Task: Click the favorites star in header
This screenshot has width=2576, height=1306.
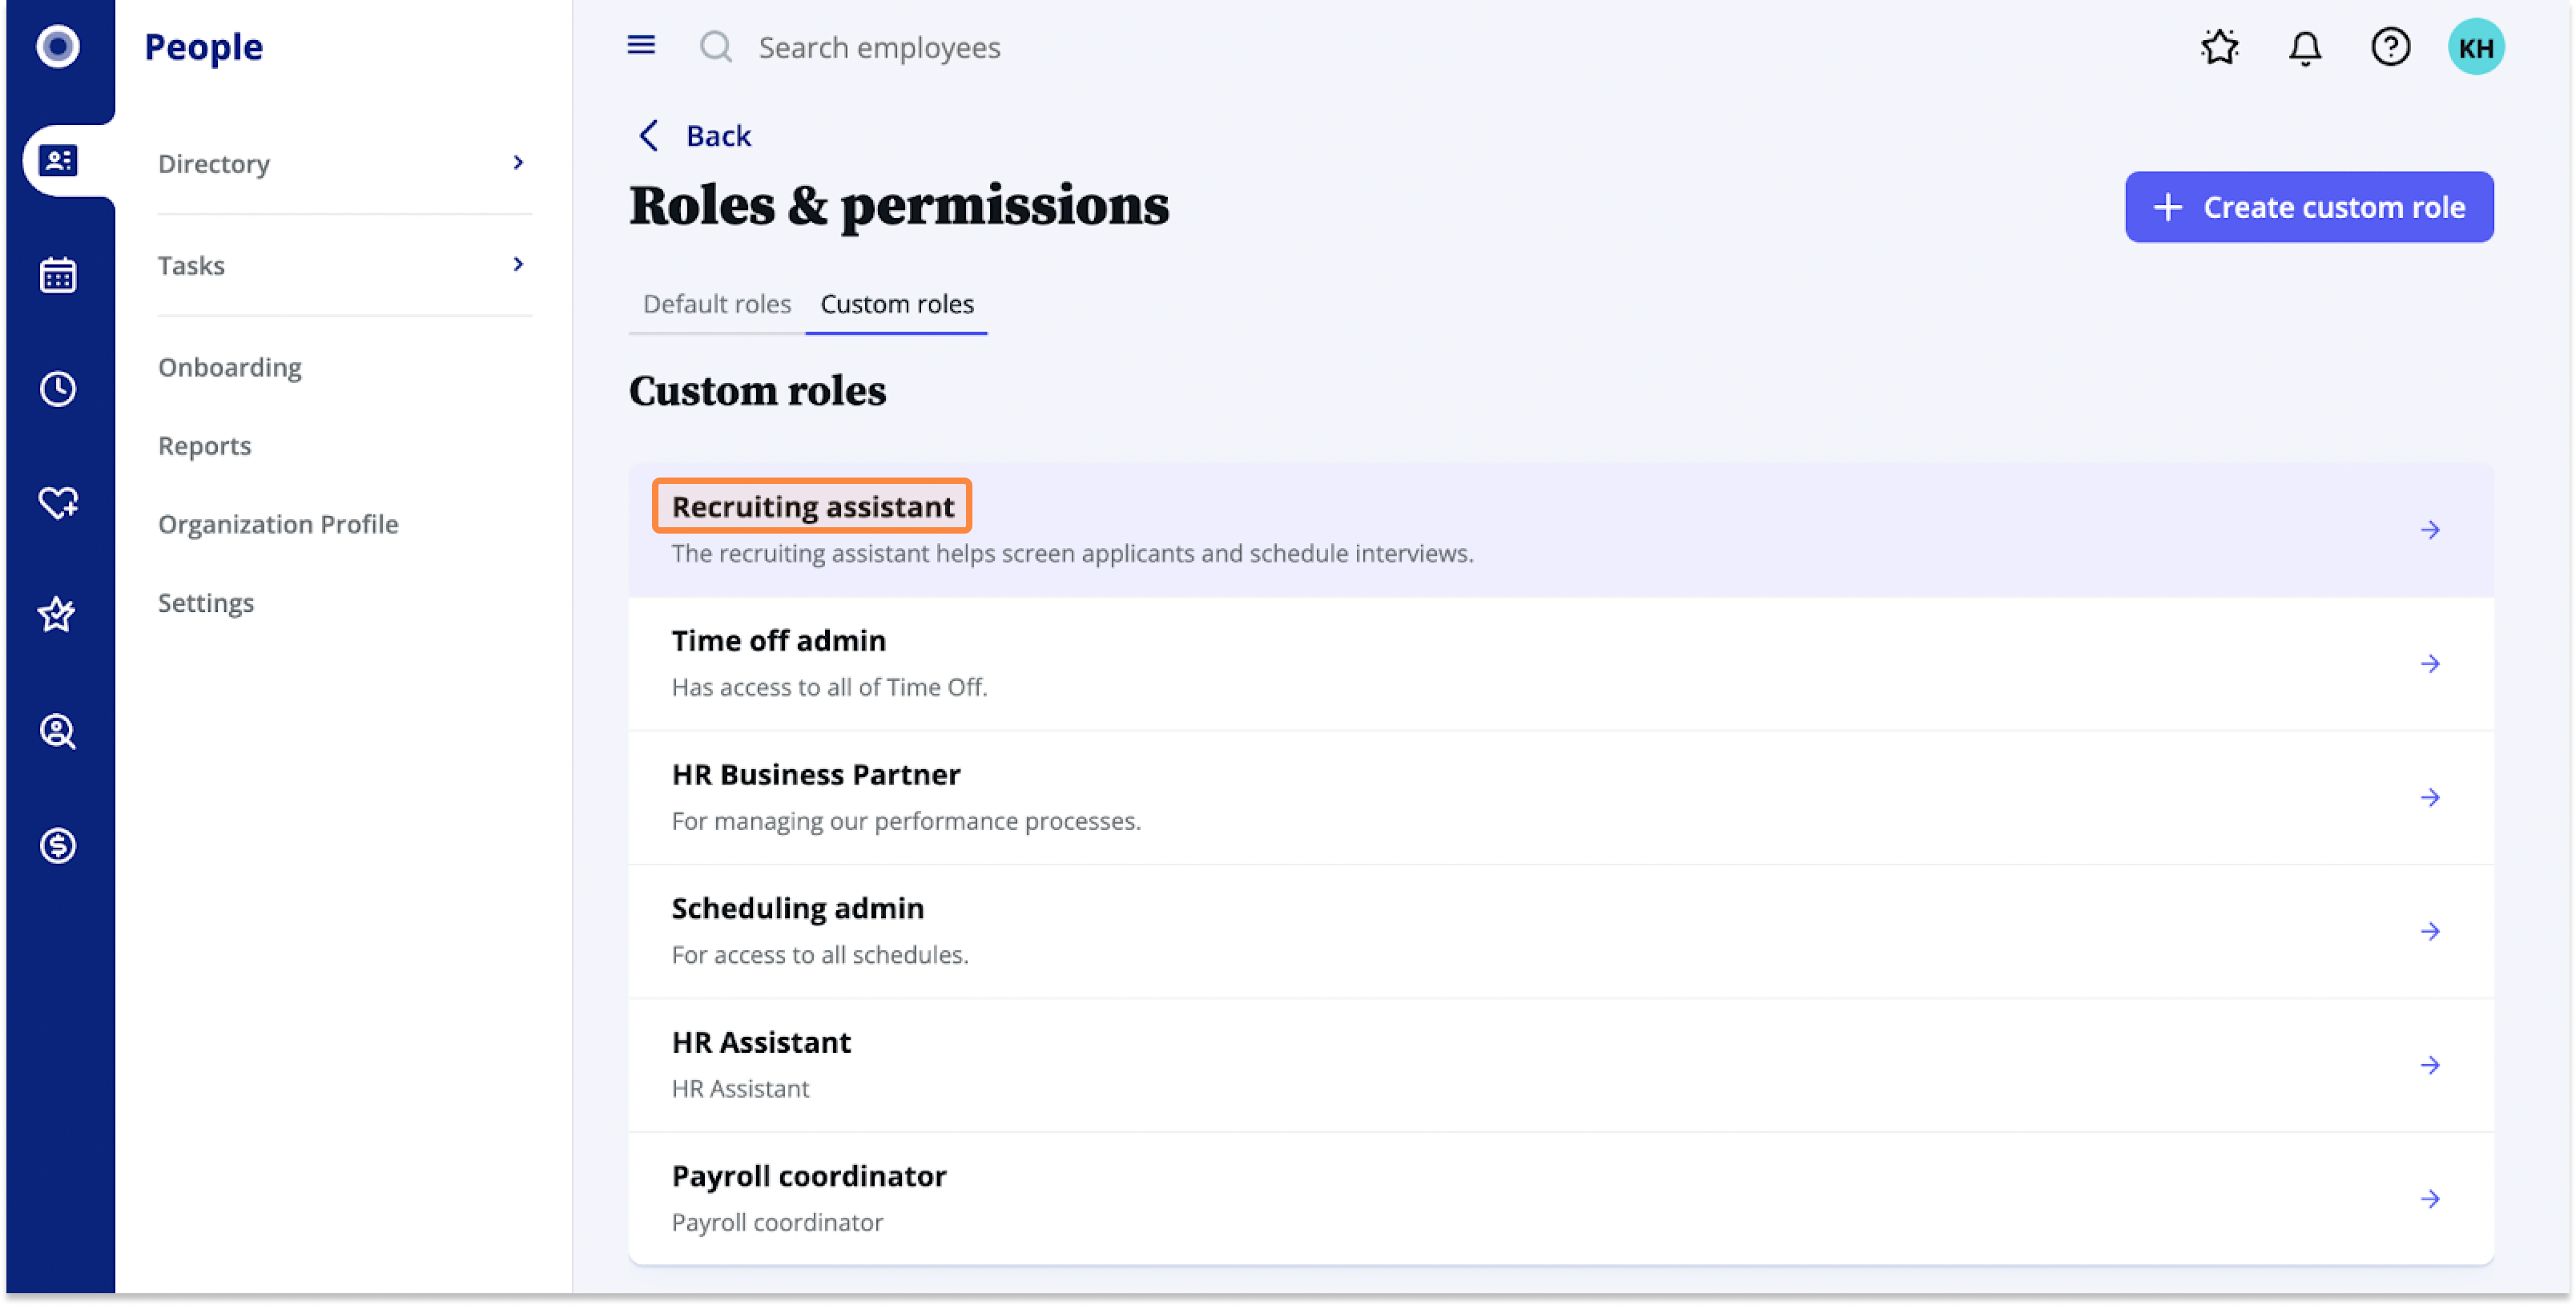Action: pyautogui.click(x=2220, y=47)
